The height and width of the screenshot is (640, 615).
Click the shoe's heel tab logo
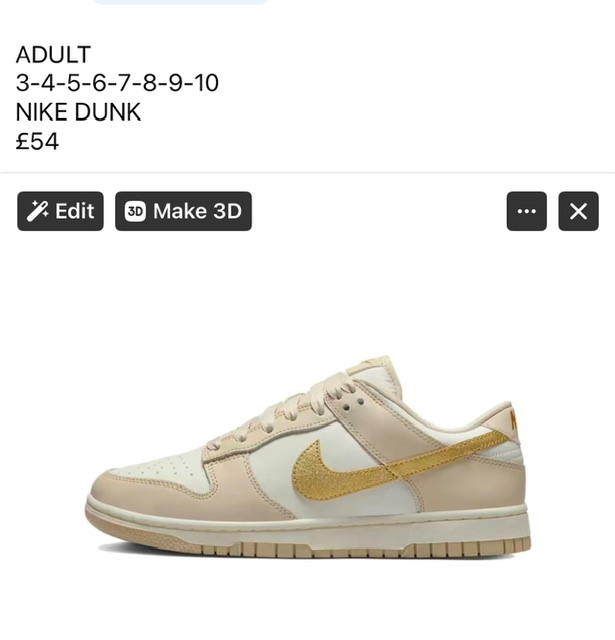tap(514, 420)
